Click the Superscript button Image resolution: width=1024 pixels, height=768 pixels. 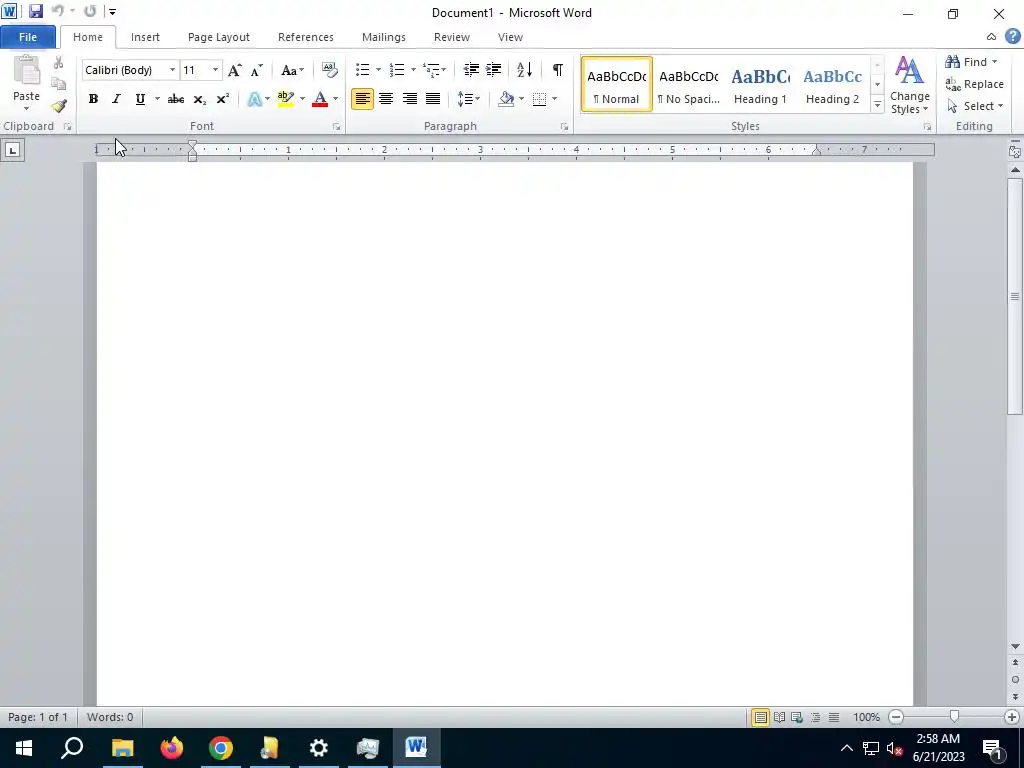click(223, 99)
